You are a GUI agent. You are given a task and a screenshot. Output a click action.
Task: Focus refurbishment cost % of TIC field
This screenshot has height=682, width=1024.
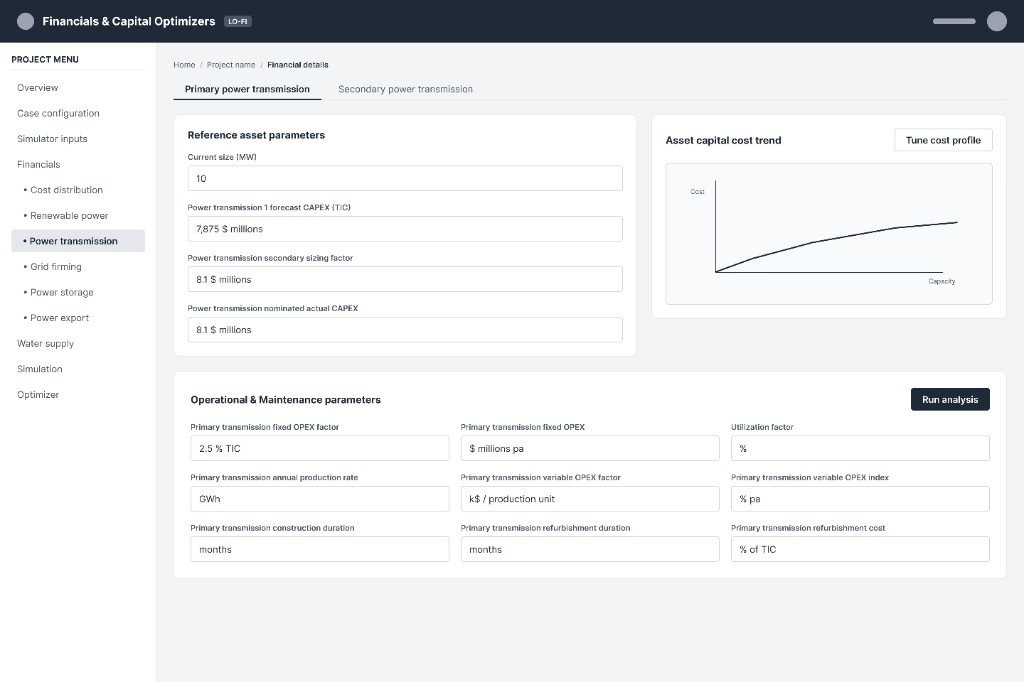point(860,549)
